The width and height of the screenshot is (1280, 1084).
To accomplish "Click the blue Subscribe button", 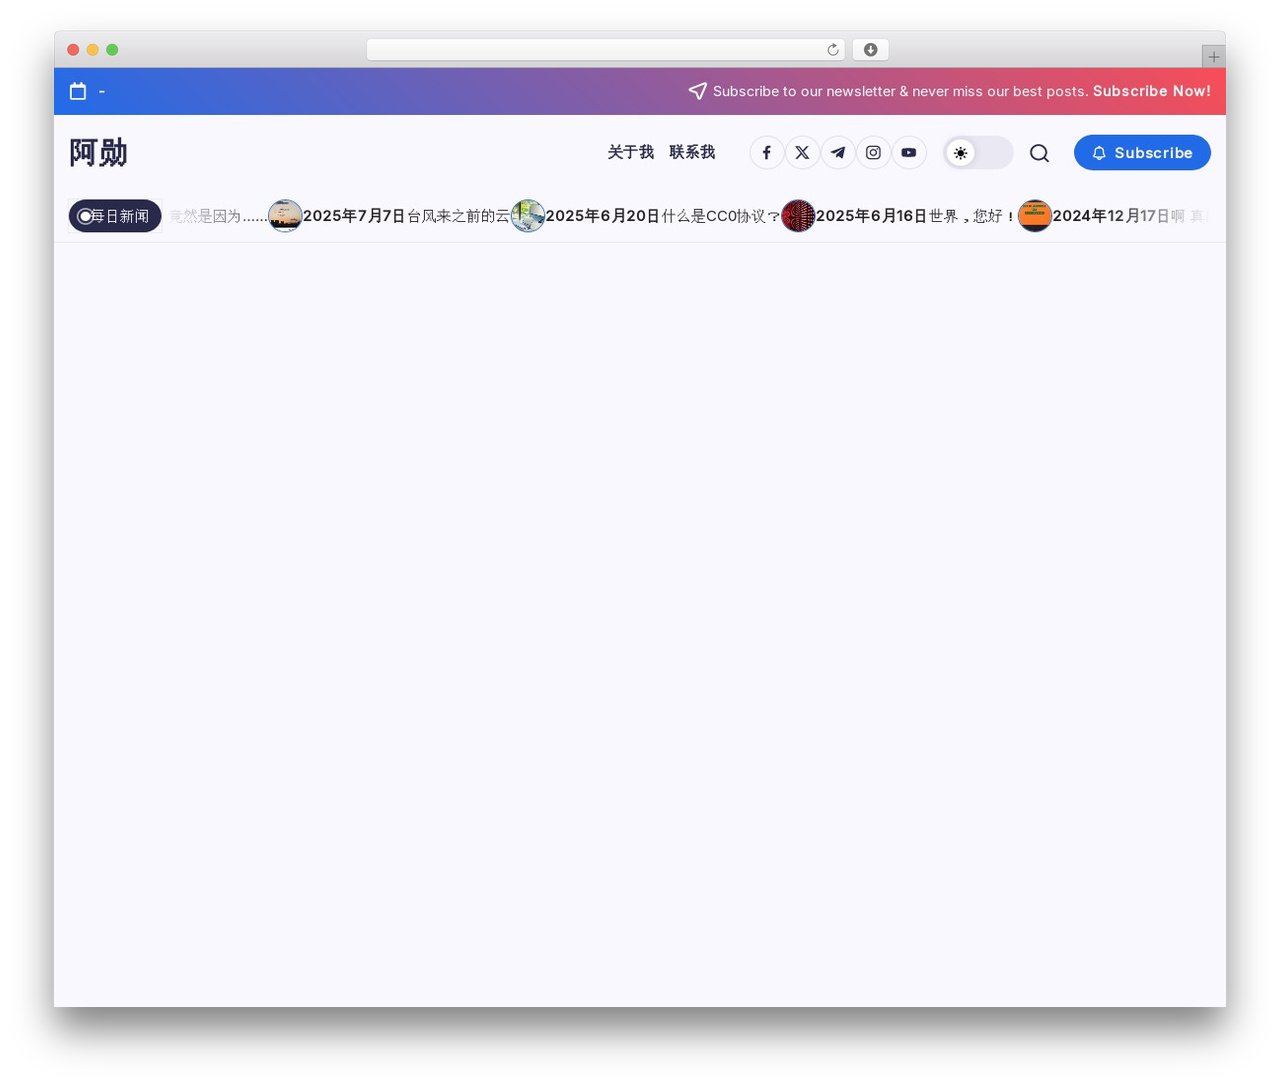I will pos(1142,153).
